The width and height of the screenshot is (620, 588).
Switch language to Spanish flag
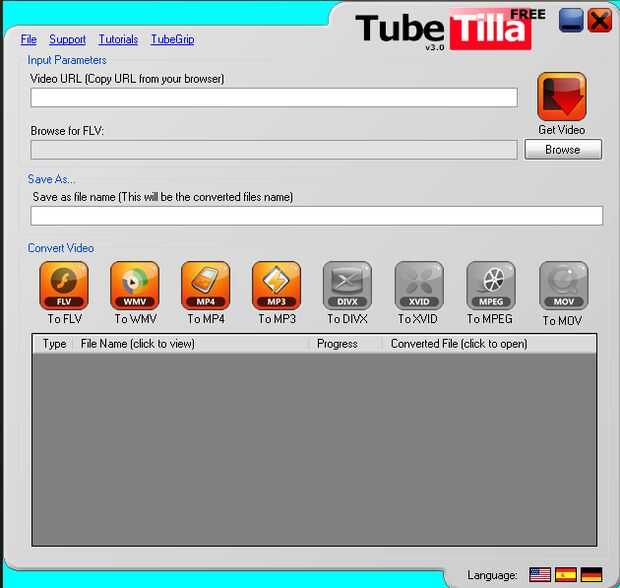[x=566, y=575]
